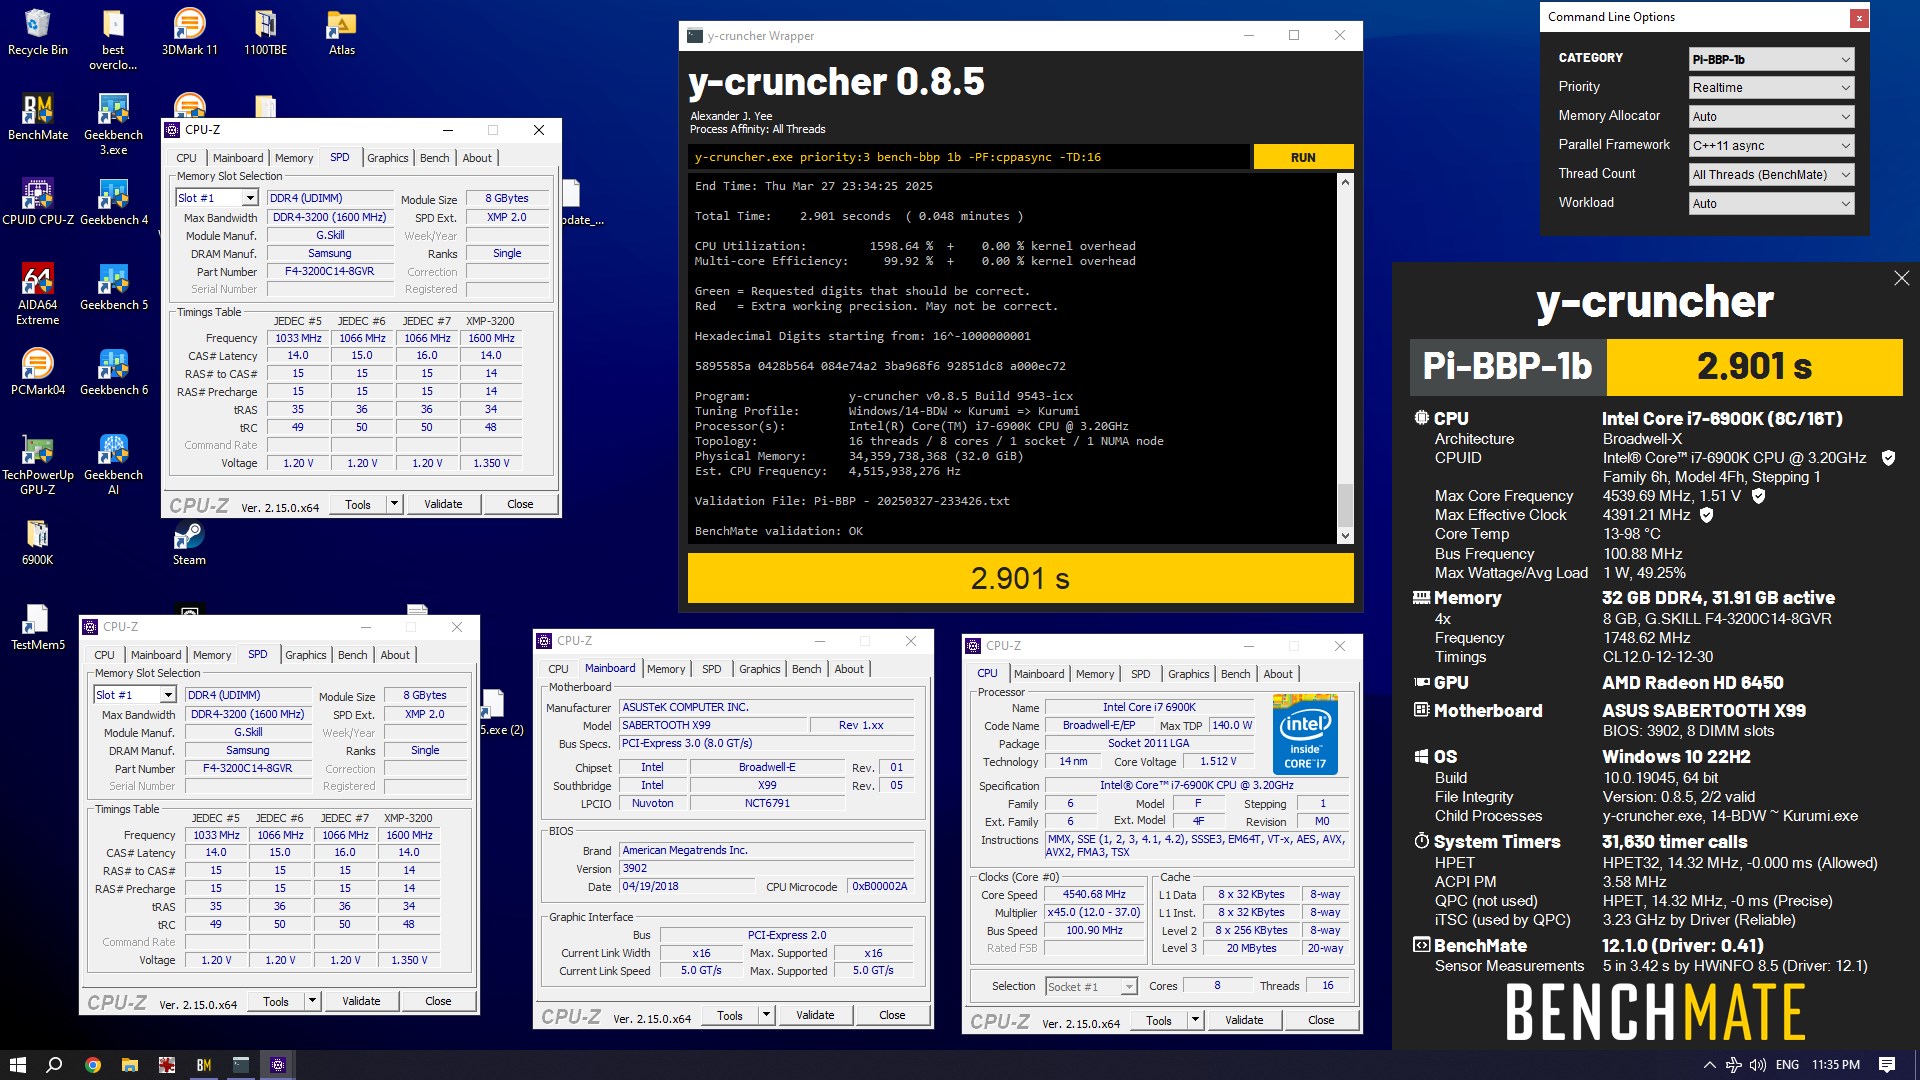The width and height of the screenshot is (1920, 1080).
Task: Switch to BenchMate taskbar icon
Action: pos(203,1065)
